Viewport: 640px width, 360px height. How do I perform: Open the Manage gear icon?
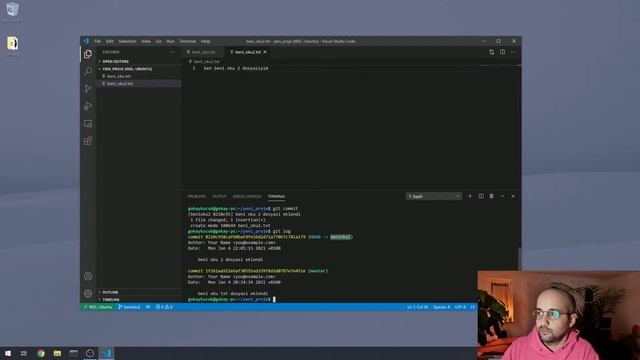88,293
